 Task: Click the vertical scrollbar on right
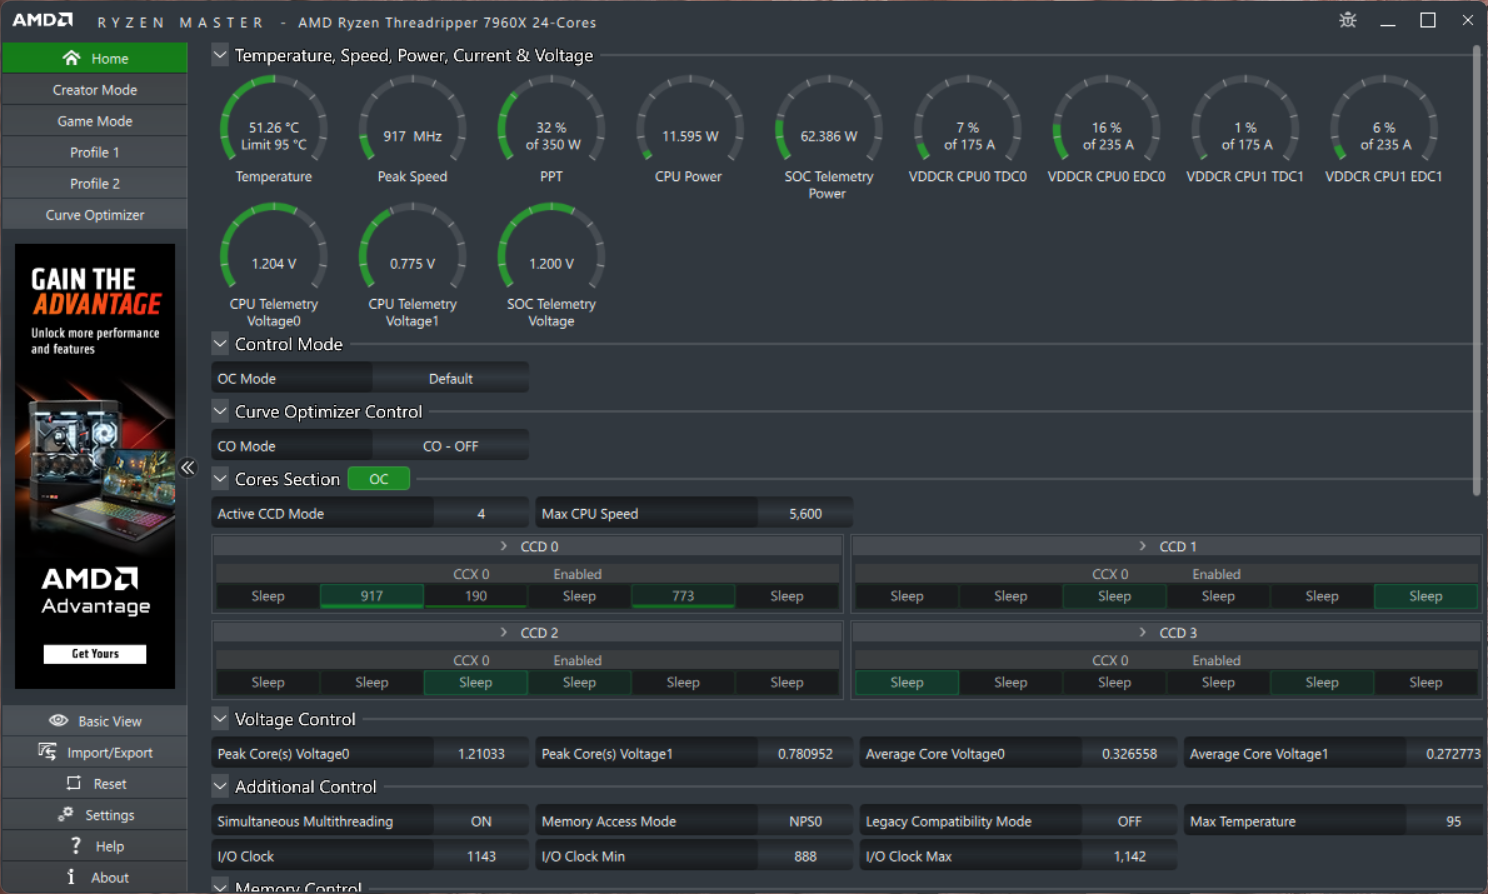coord(1476,270)
